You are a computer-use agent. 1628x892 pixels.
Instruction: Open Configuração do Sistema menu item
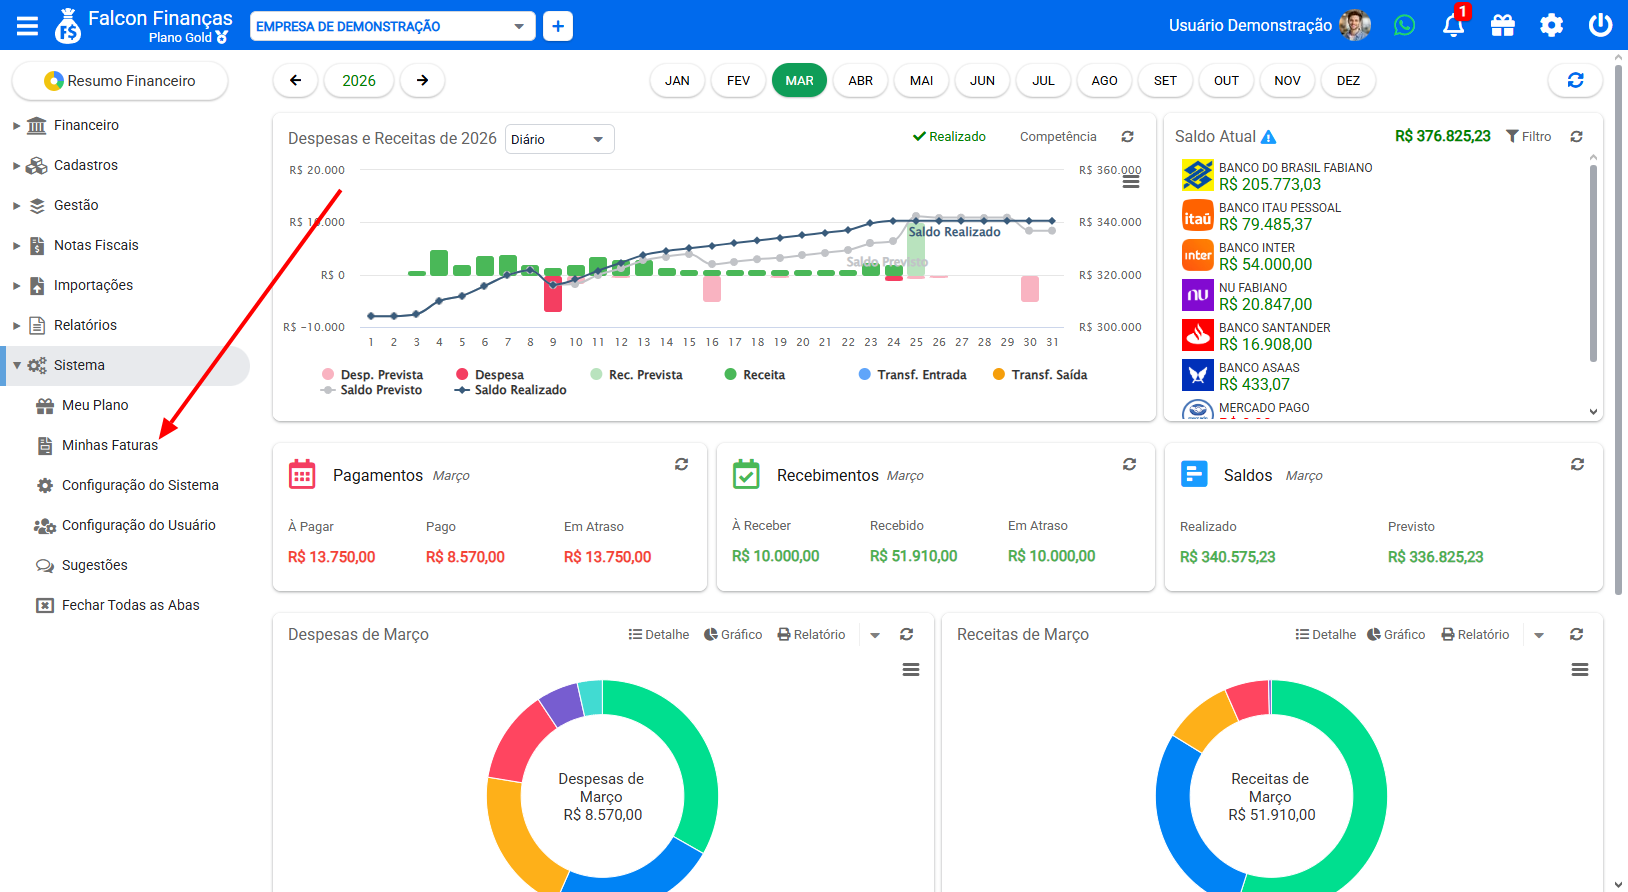(x=140, y=485)
